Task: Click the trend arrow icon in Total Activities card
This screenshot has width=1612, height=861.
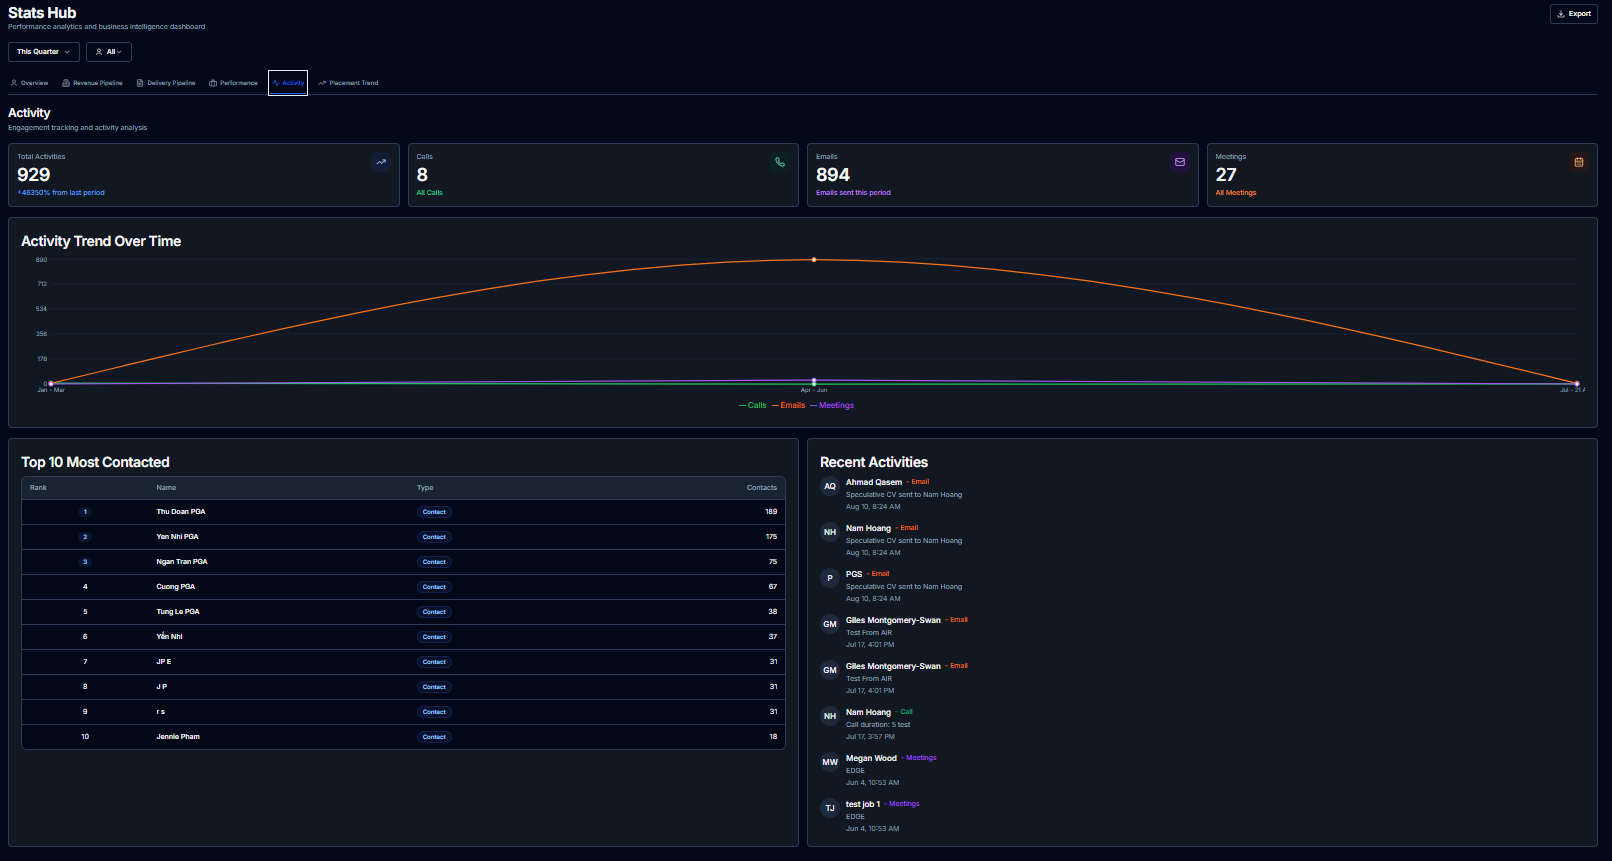Action: (x=381, y=162)
